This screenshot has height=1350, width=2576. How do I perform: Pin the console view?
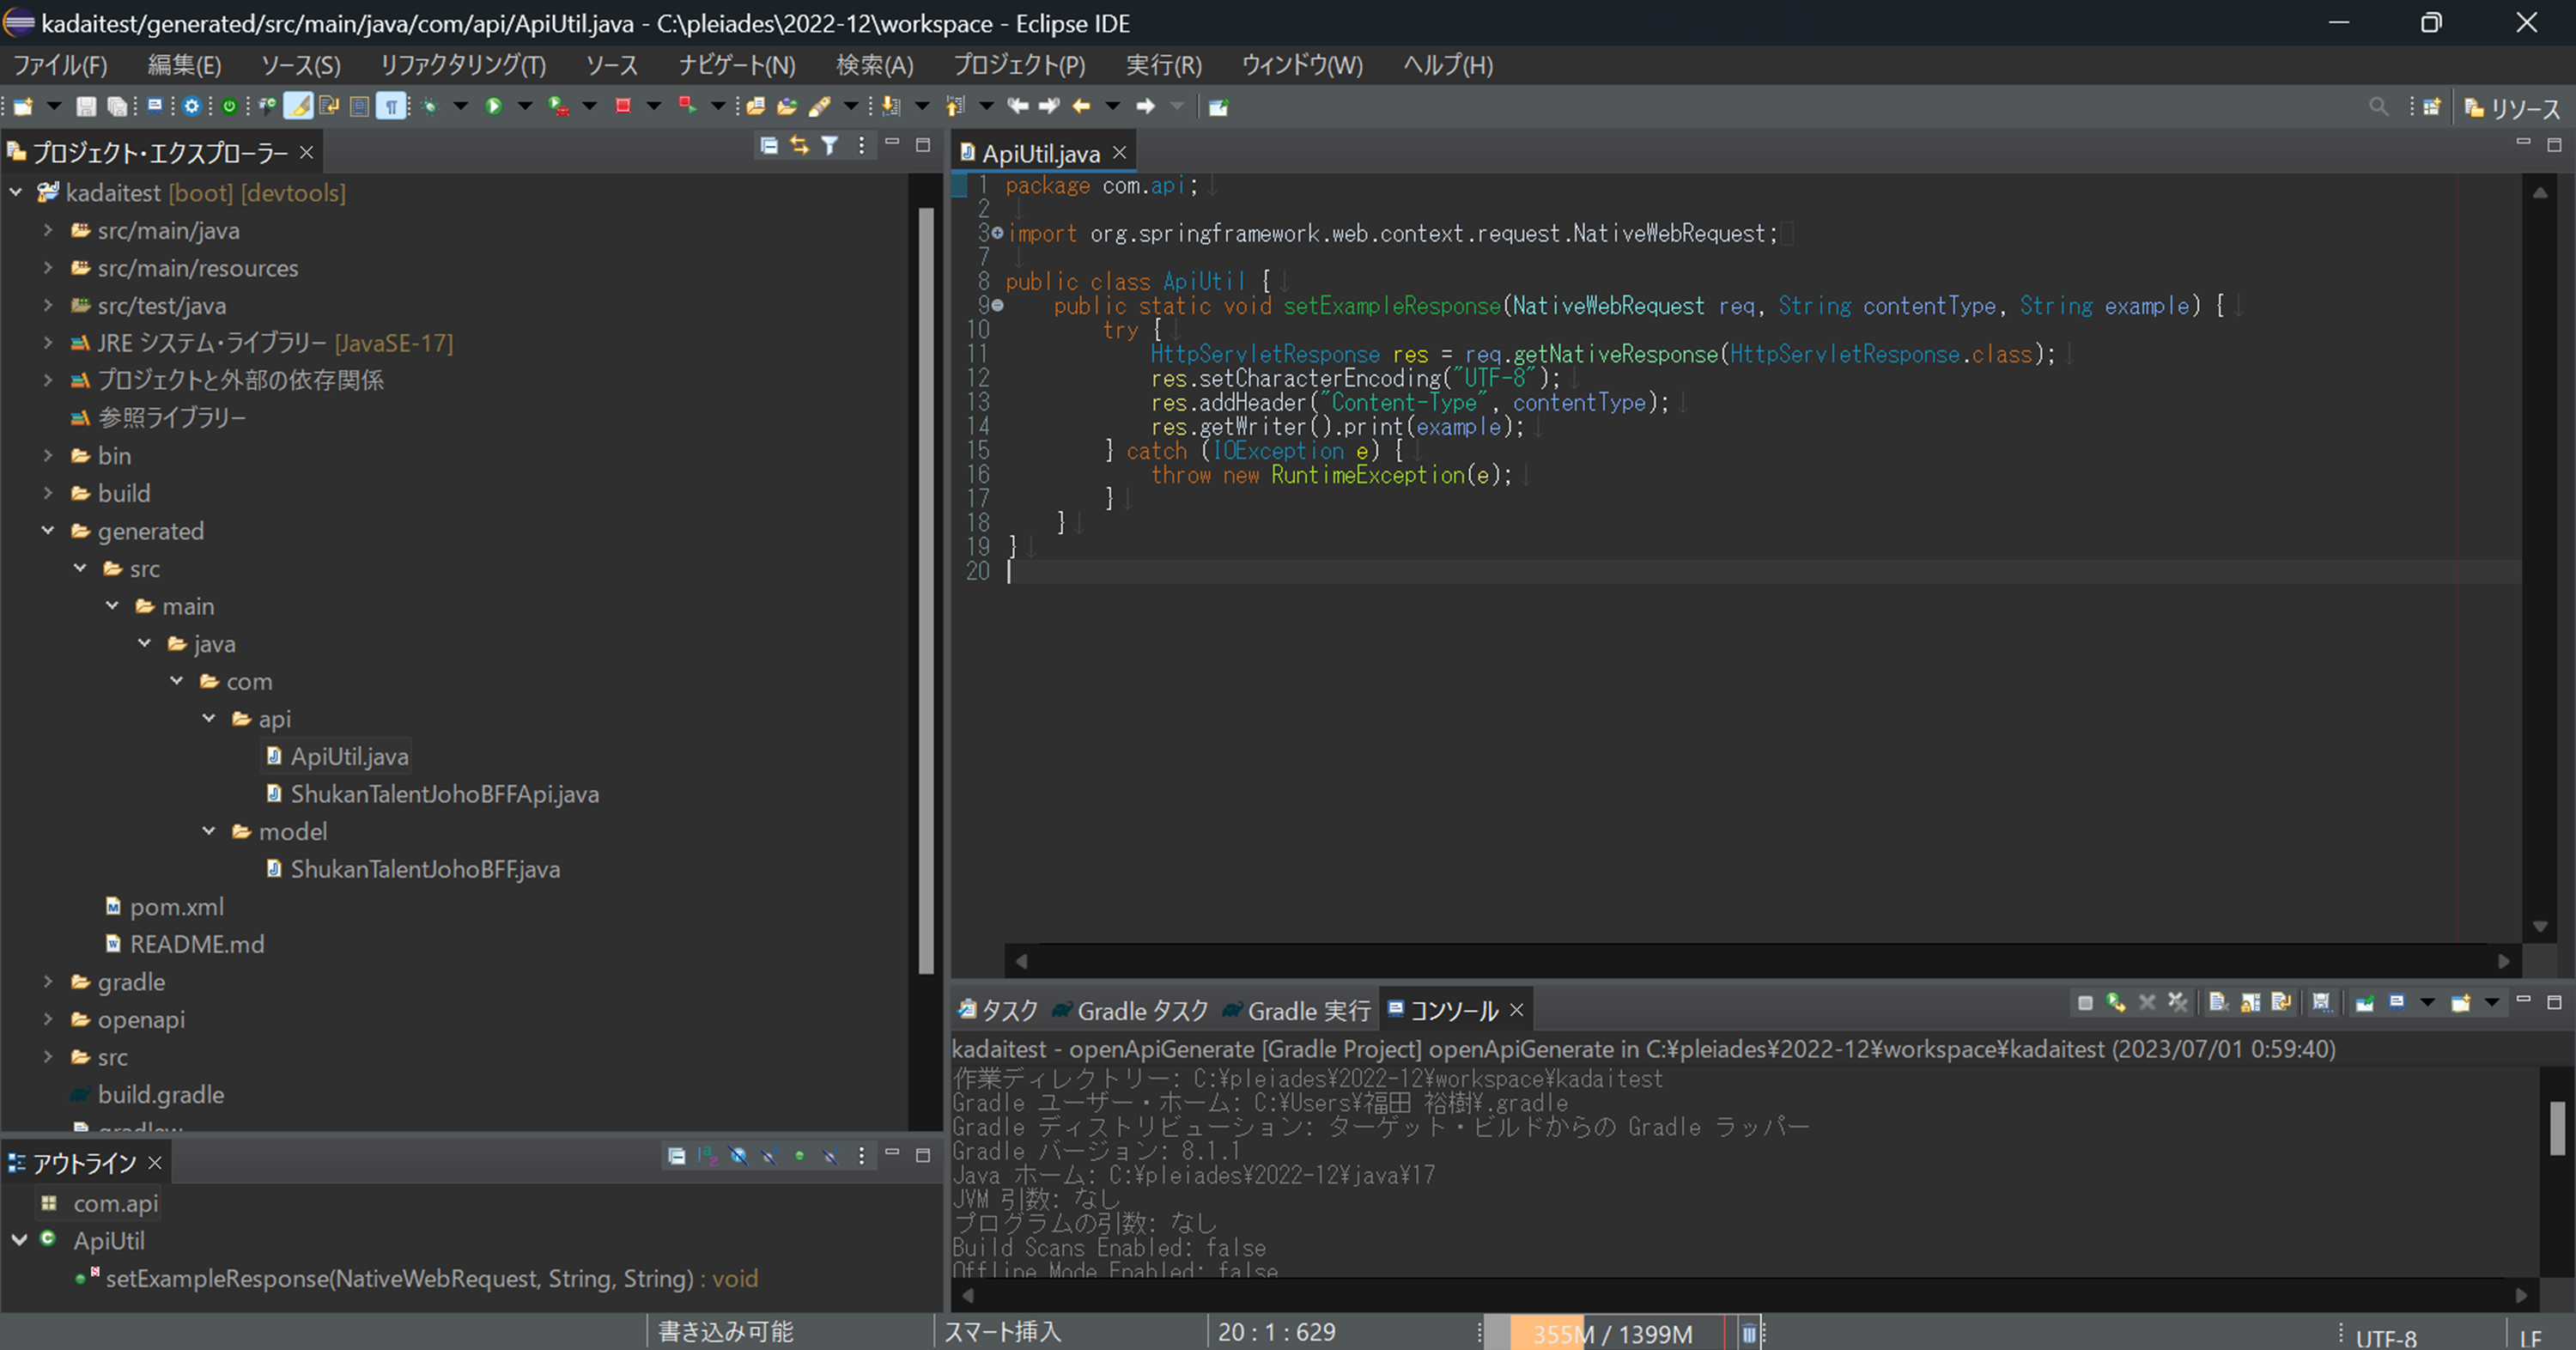coord(2365,1003)
